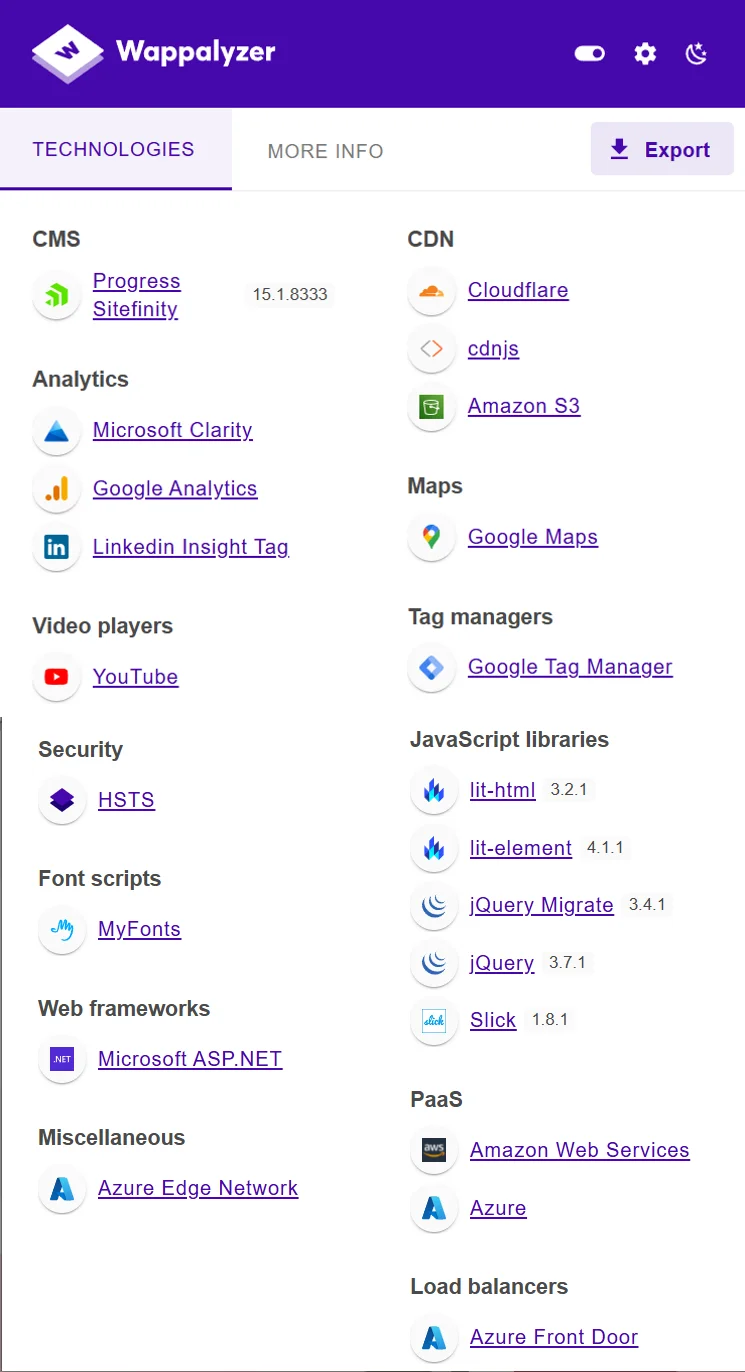Click the MyFonts icon
Image resolution: width=745 pixels, height=1372 pixels.
click(62, 929)
